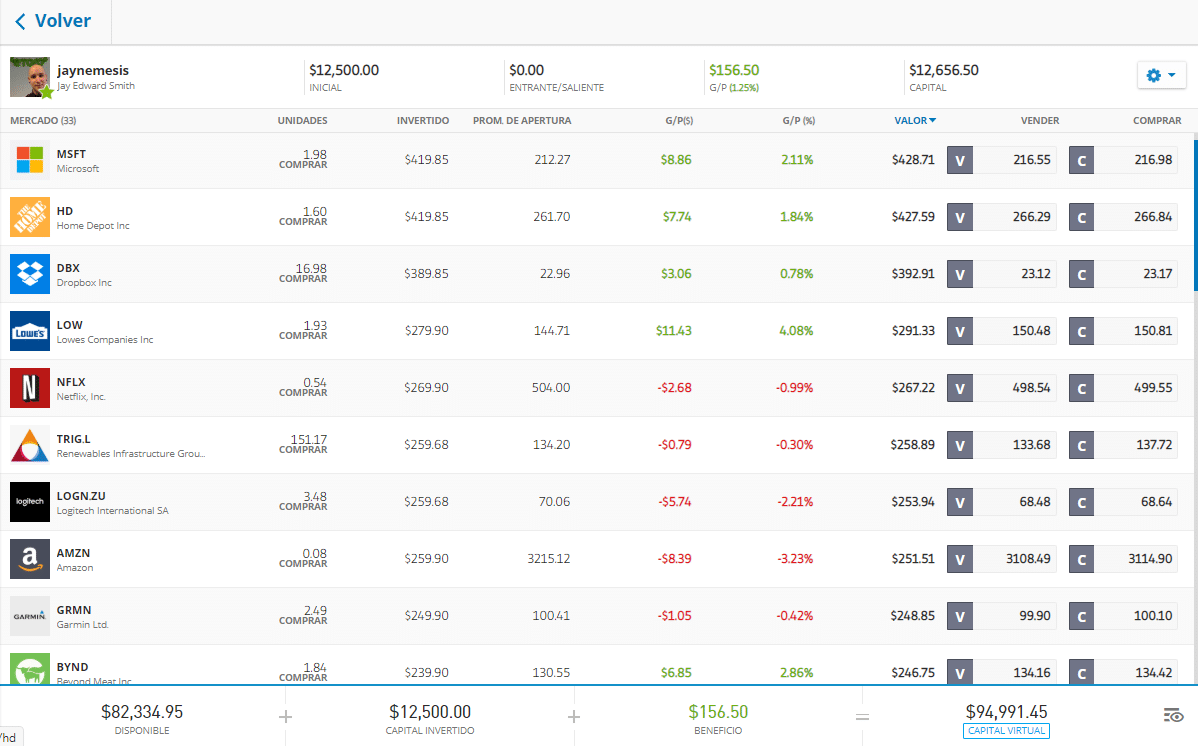Click the Netflix NFLX logo icon
Image resolution: width=1198 pixels, height=746 pixels.
(x=30, y=388)
